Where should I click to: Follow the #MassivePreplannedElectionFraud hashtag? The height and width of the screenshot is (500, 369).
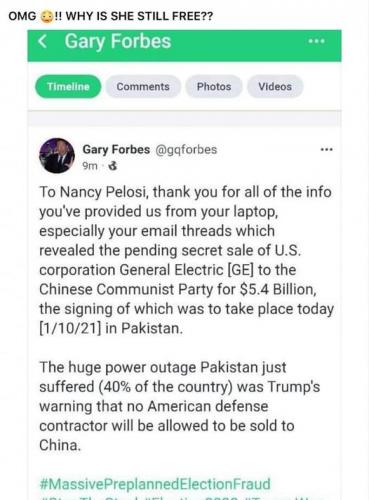[155, 484]
